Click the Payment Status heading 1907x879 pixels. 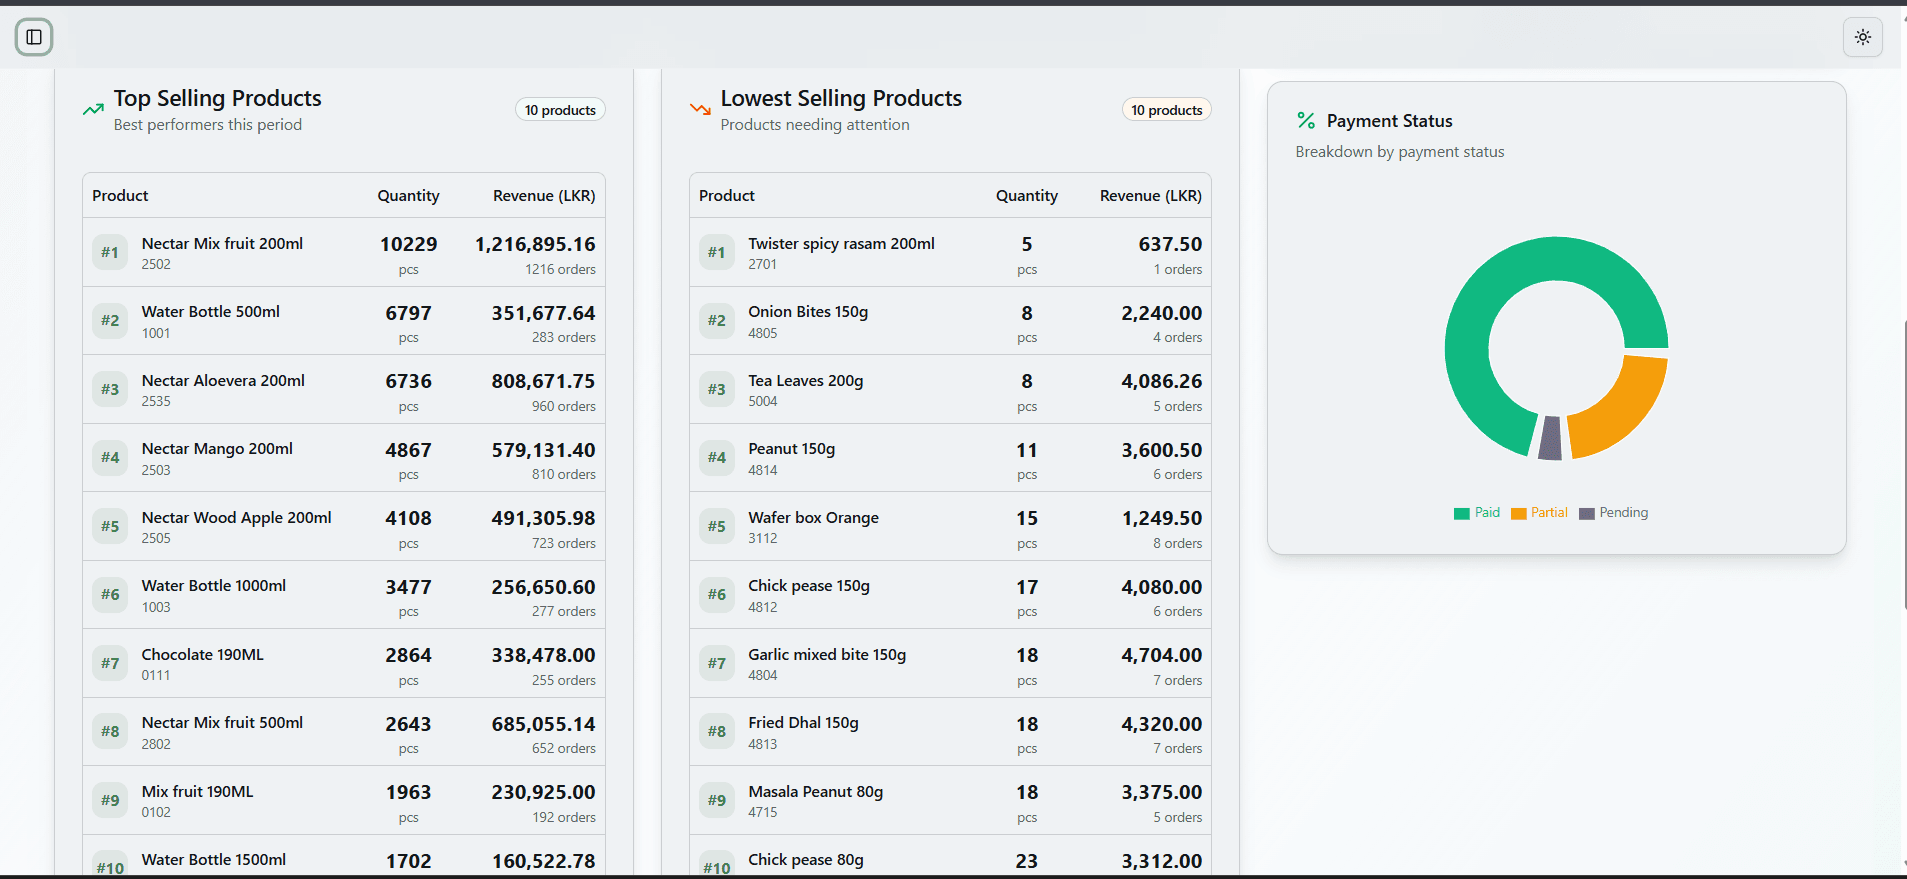[1390, 121]
